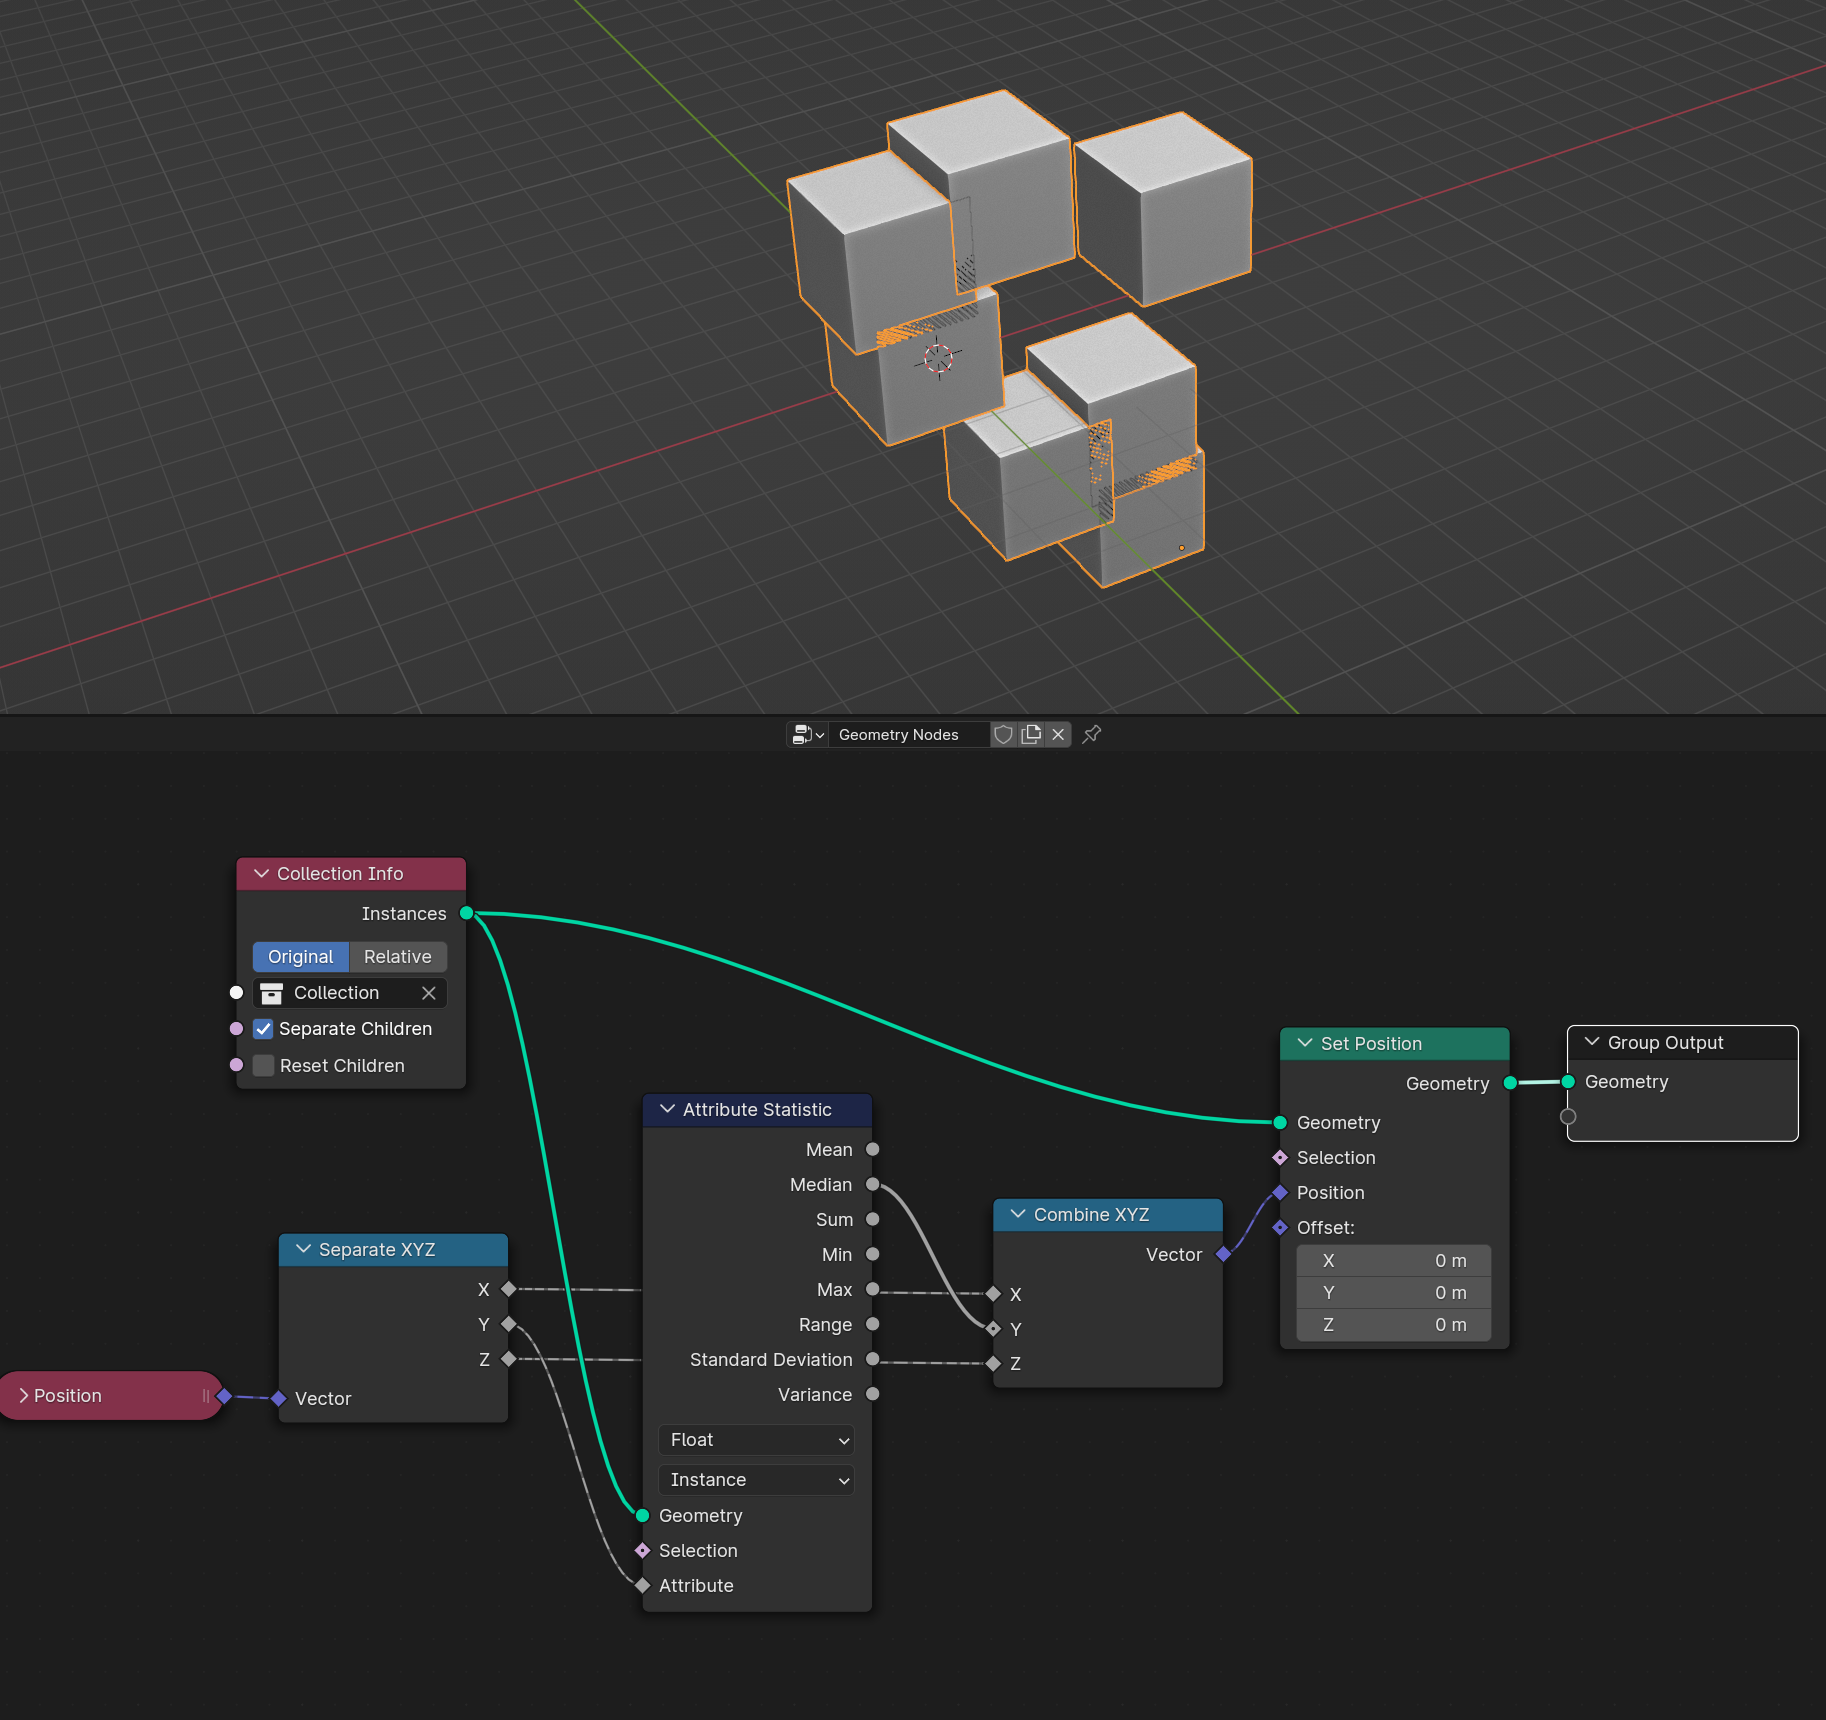Image resolution: width=1826 pixels, height=1720 pixels.
Task: Click the Separate Children input socket
Action: tap(236, 1029)
